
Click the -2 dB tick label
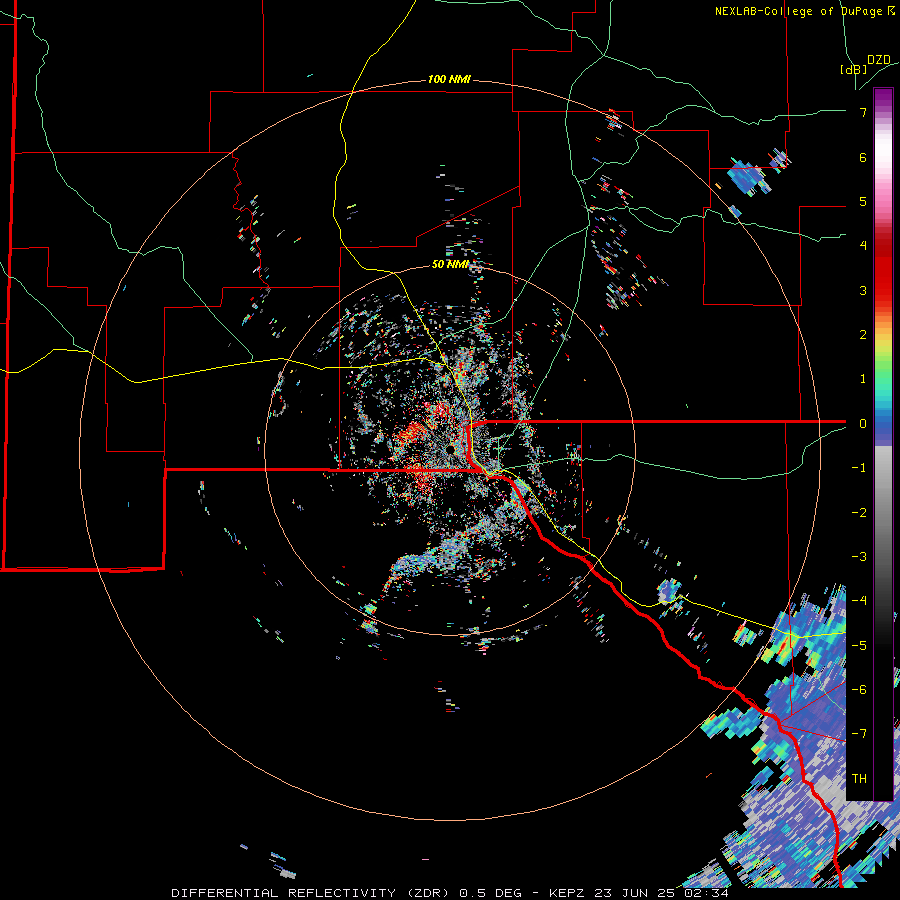(x=859, y=513)
